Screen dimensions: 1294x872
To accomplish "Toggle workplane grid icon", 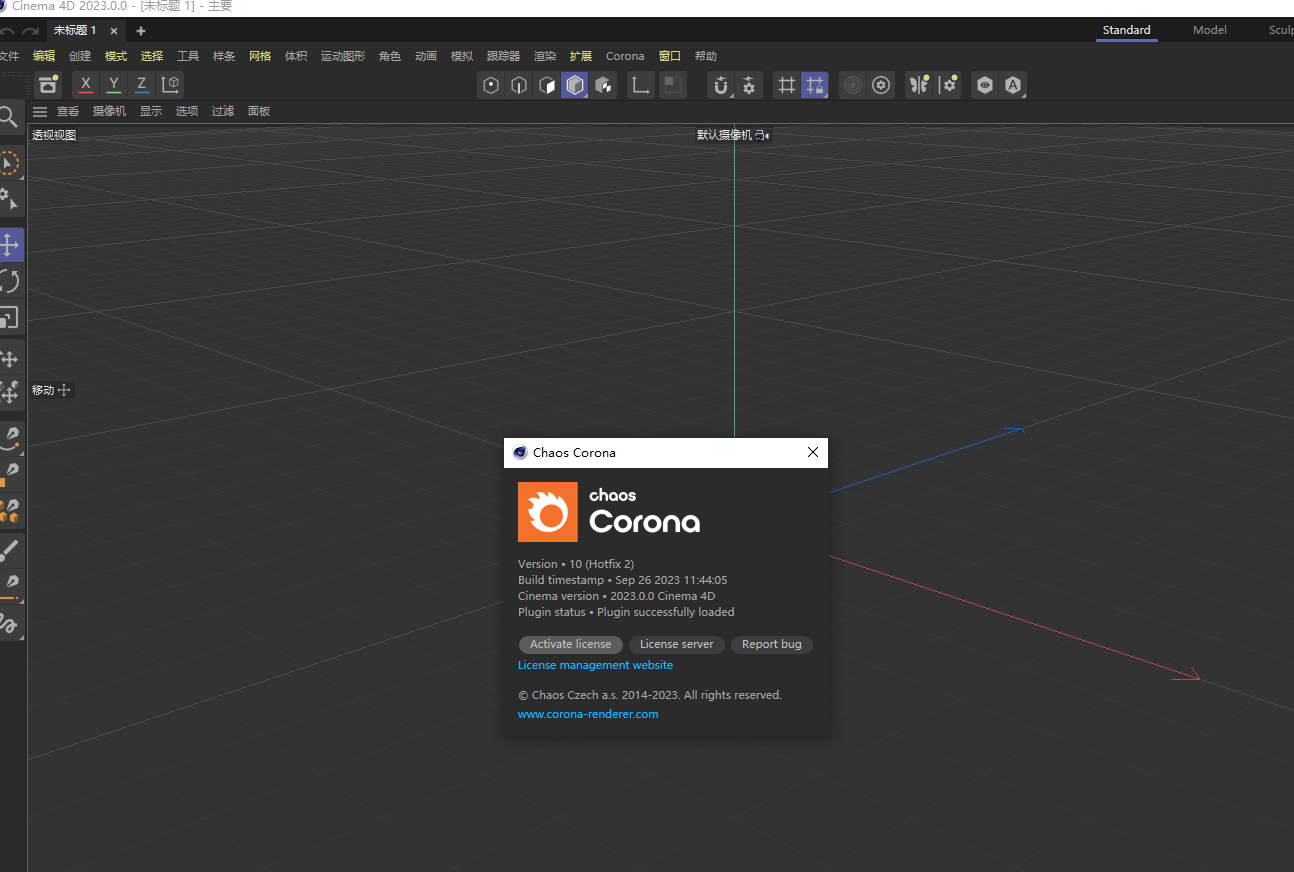I will pos(787,85).
